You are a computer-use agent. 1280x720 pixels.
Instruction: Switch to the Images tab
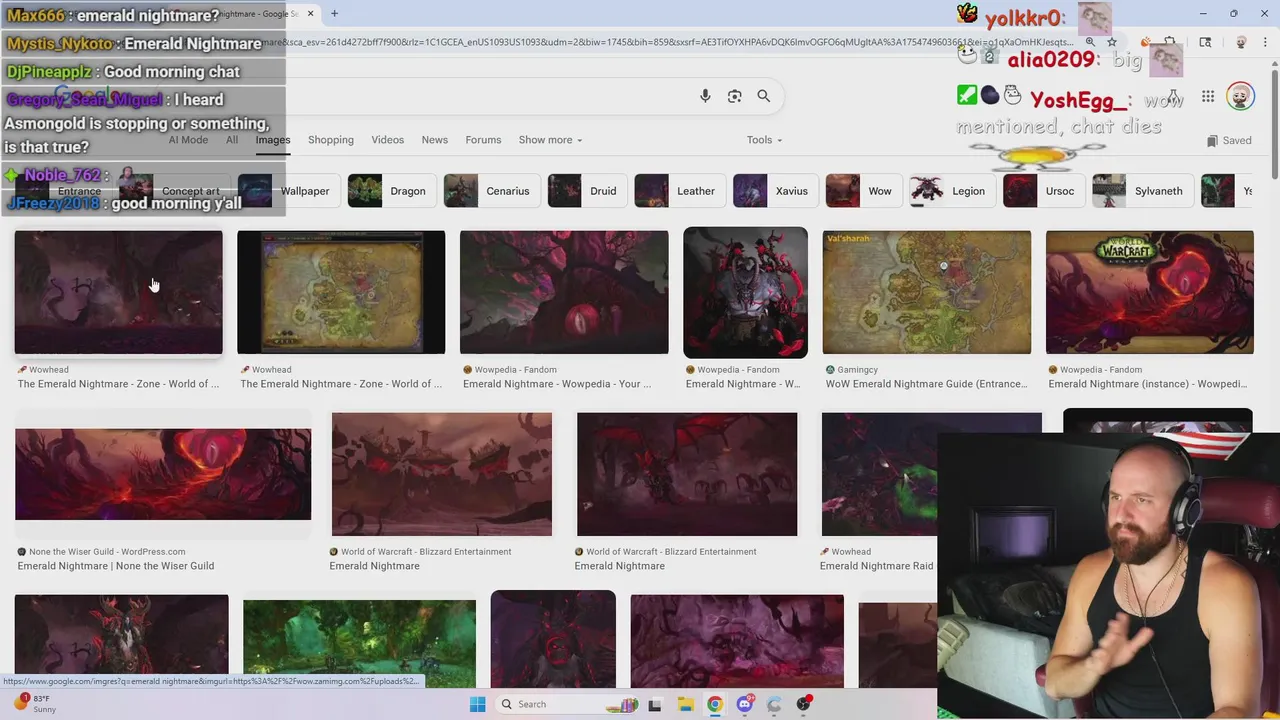pos(272,140)
